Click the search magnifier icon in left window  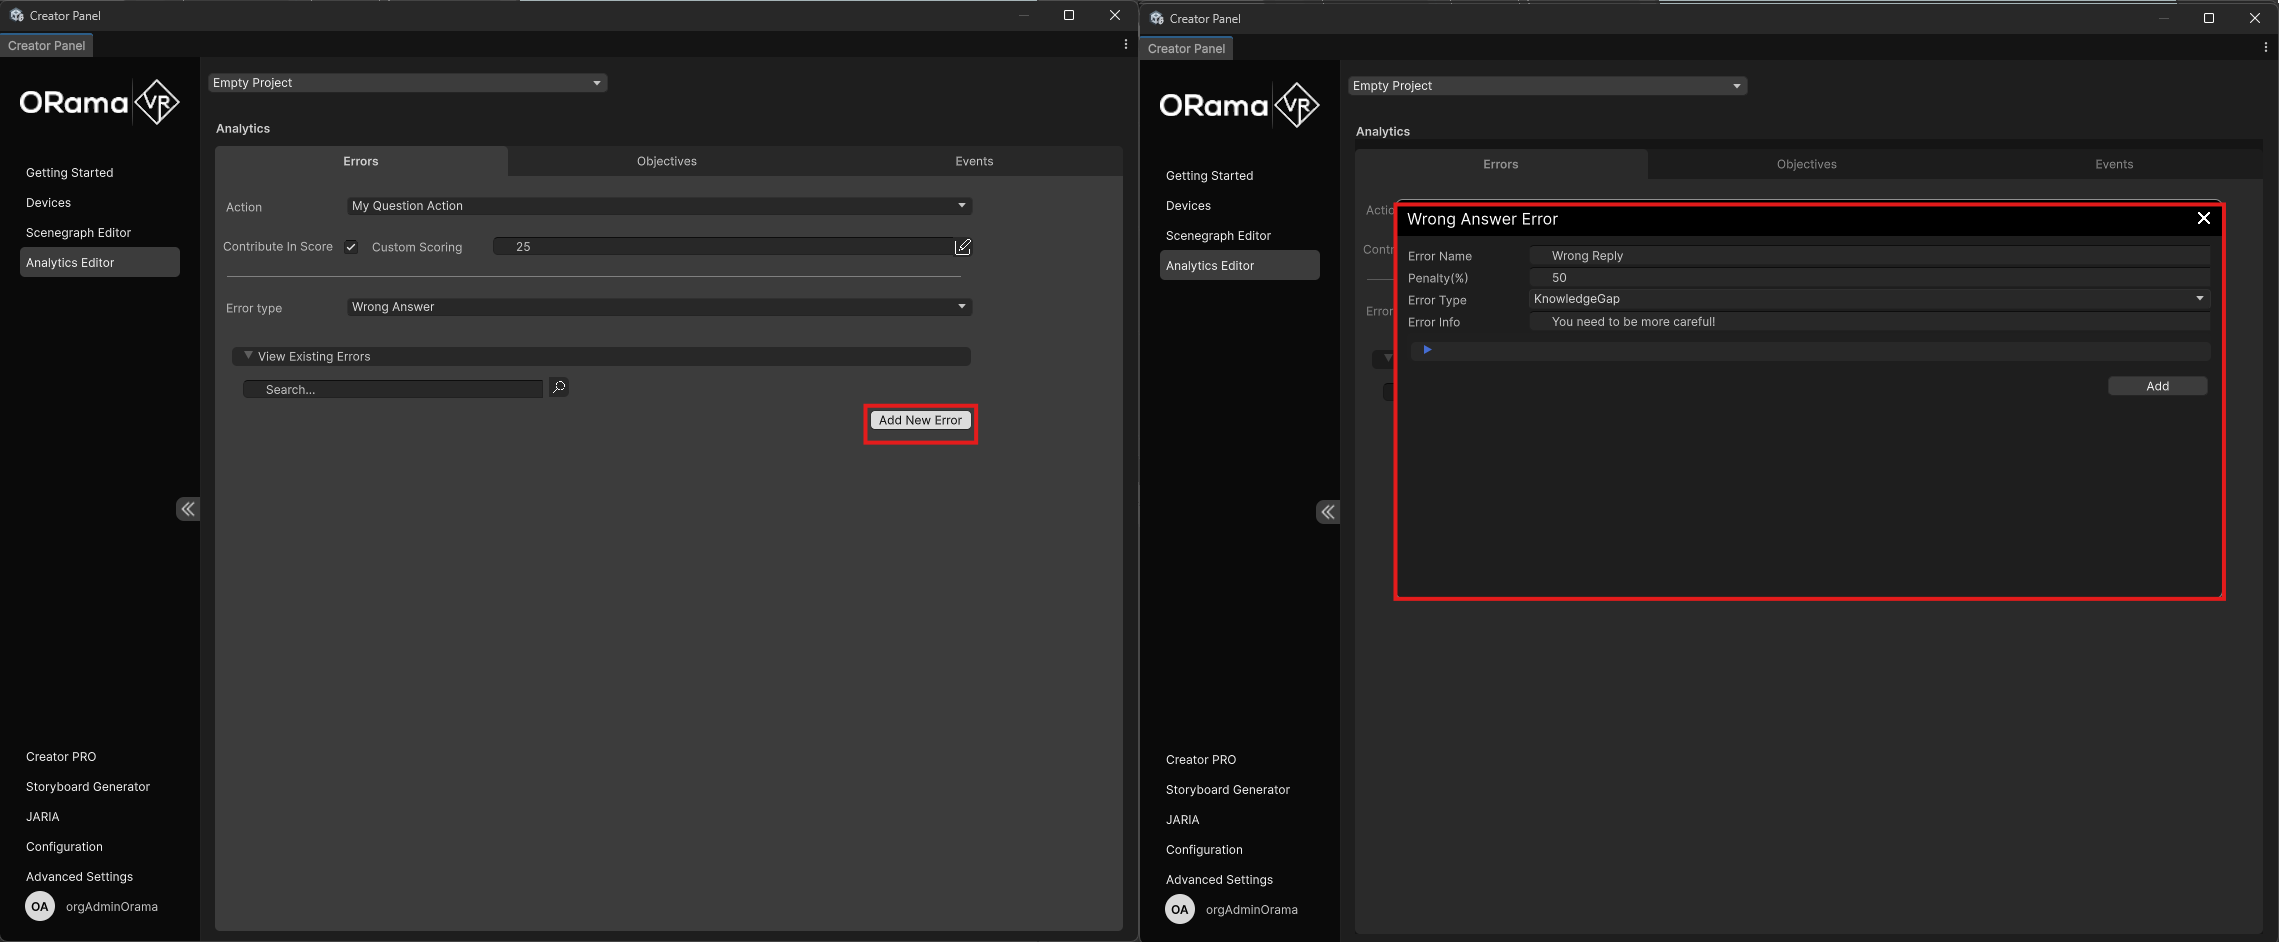click(559, 387)
